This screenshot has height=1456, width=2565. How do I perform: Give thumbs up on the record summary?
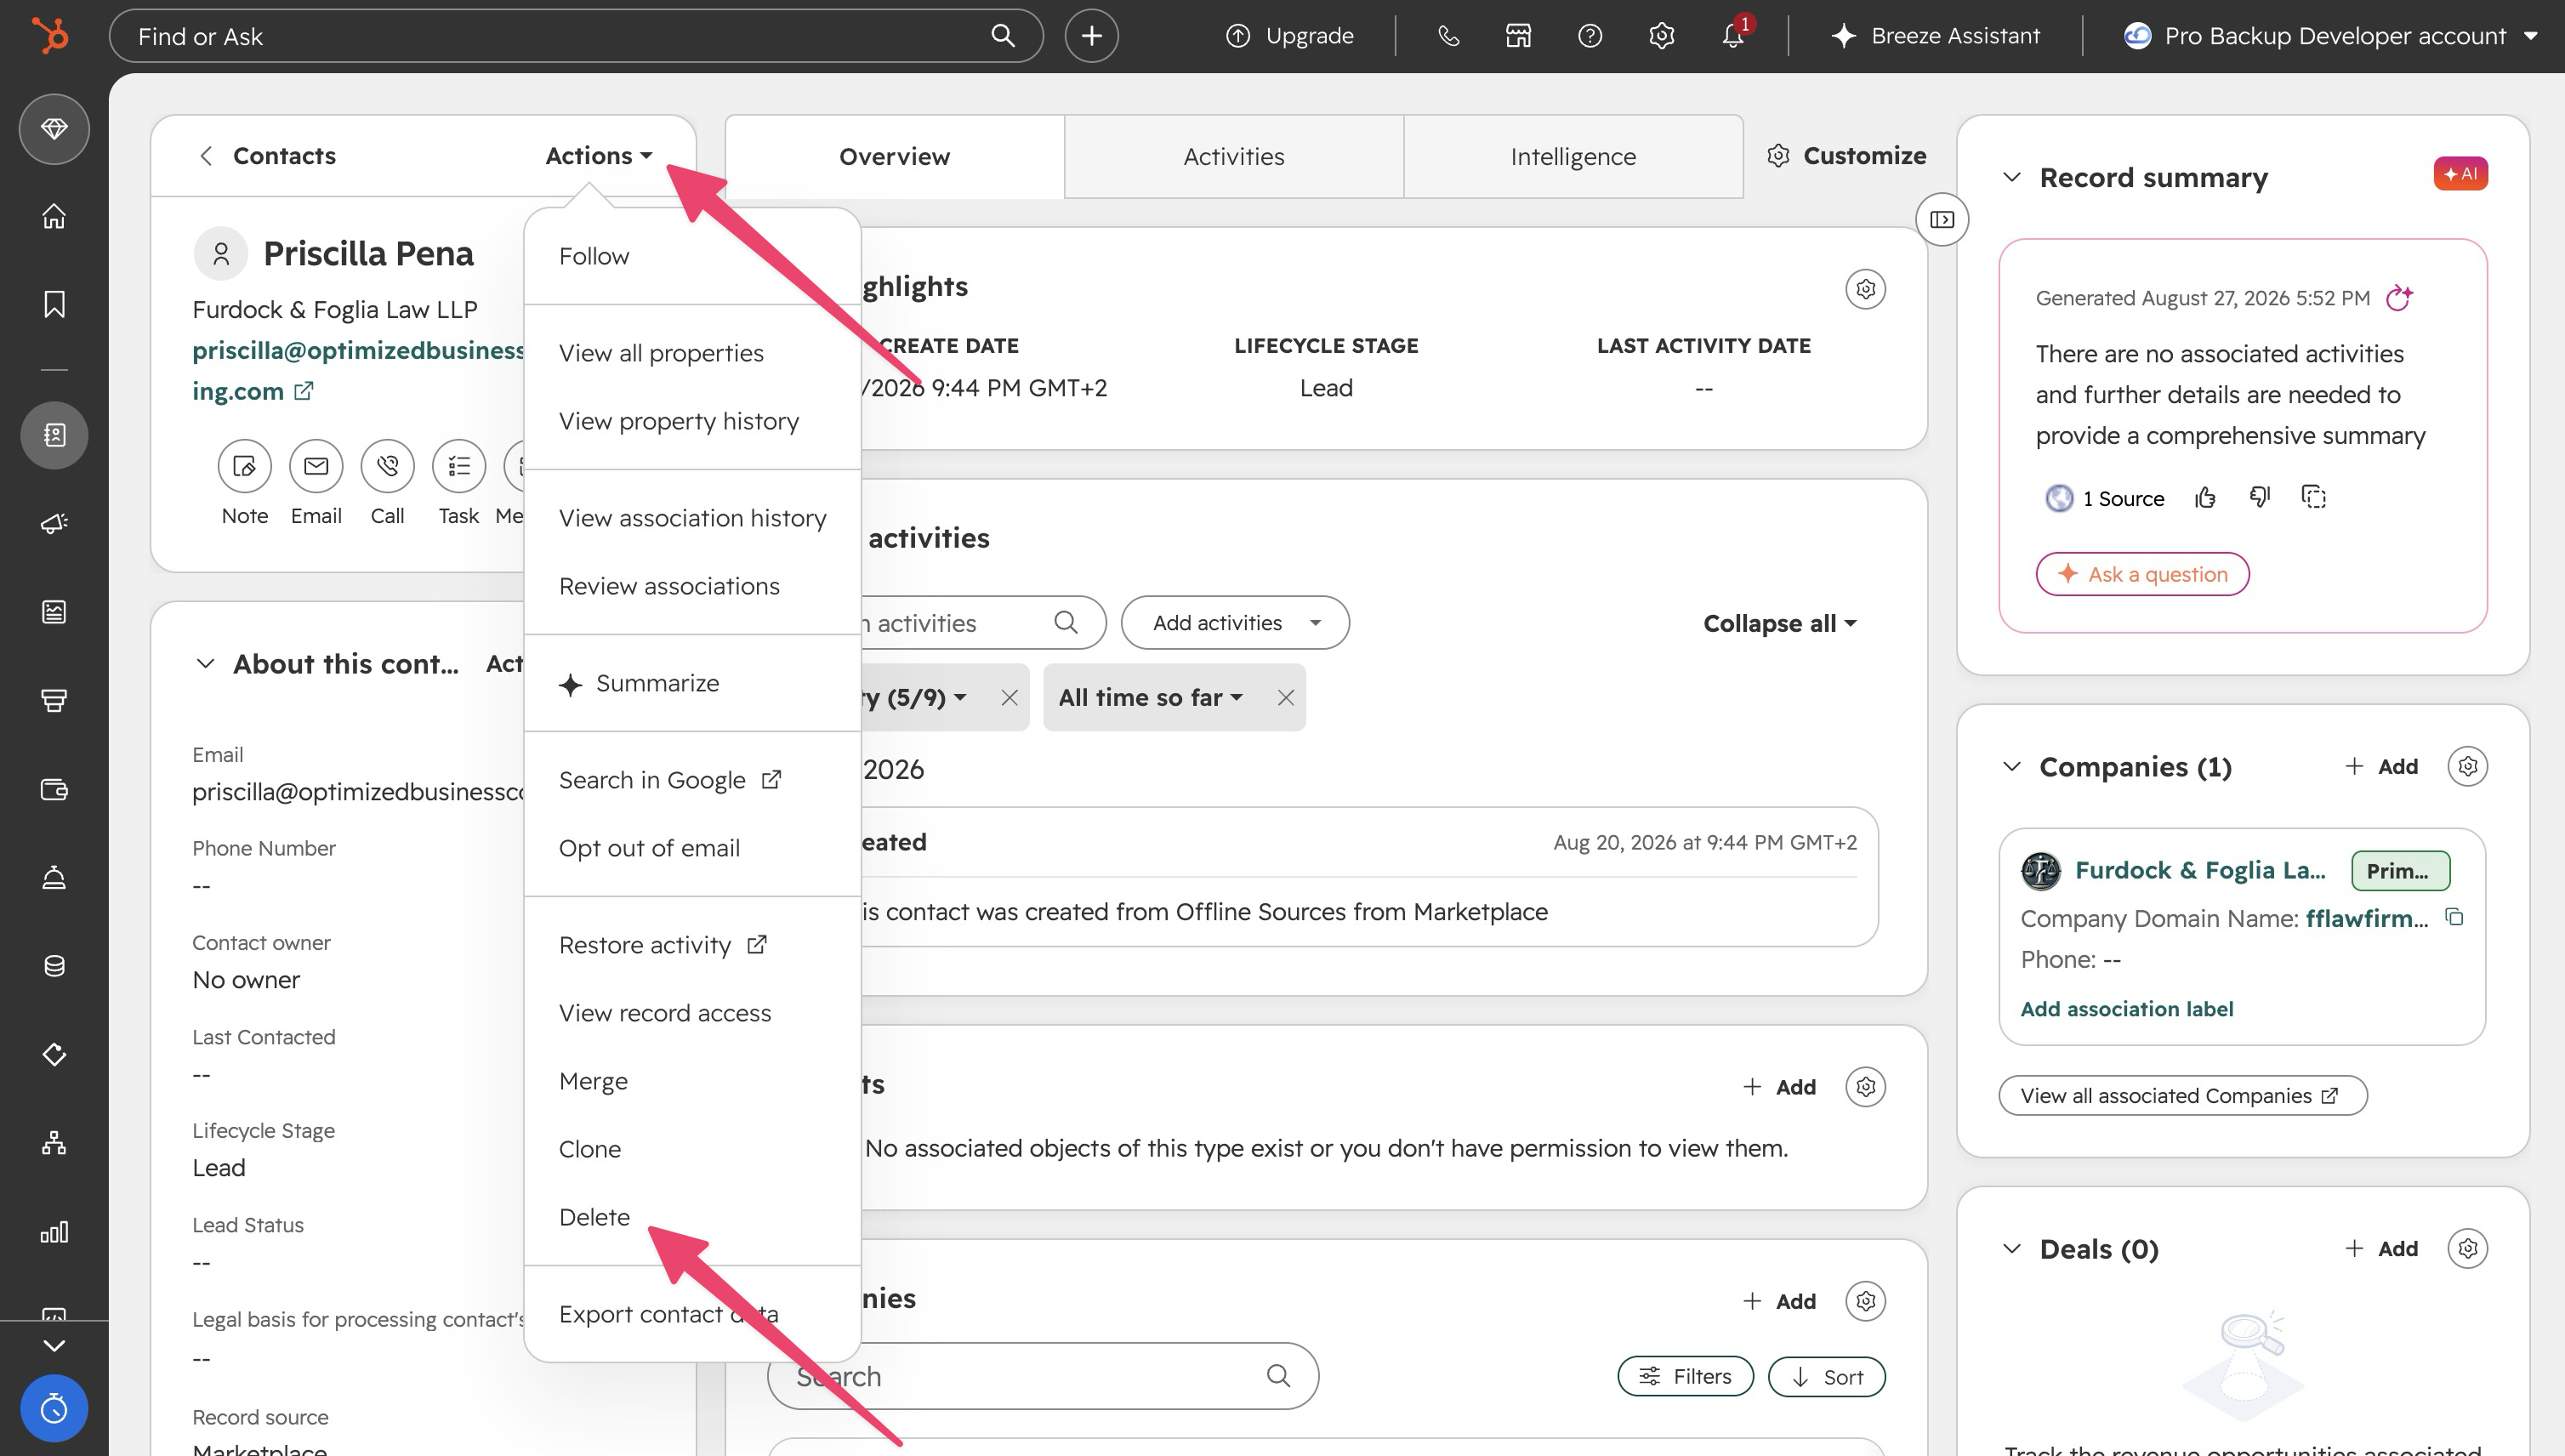tap(2205, 498)
